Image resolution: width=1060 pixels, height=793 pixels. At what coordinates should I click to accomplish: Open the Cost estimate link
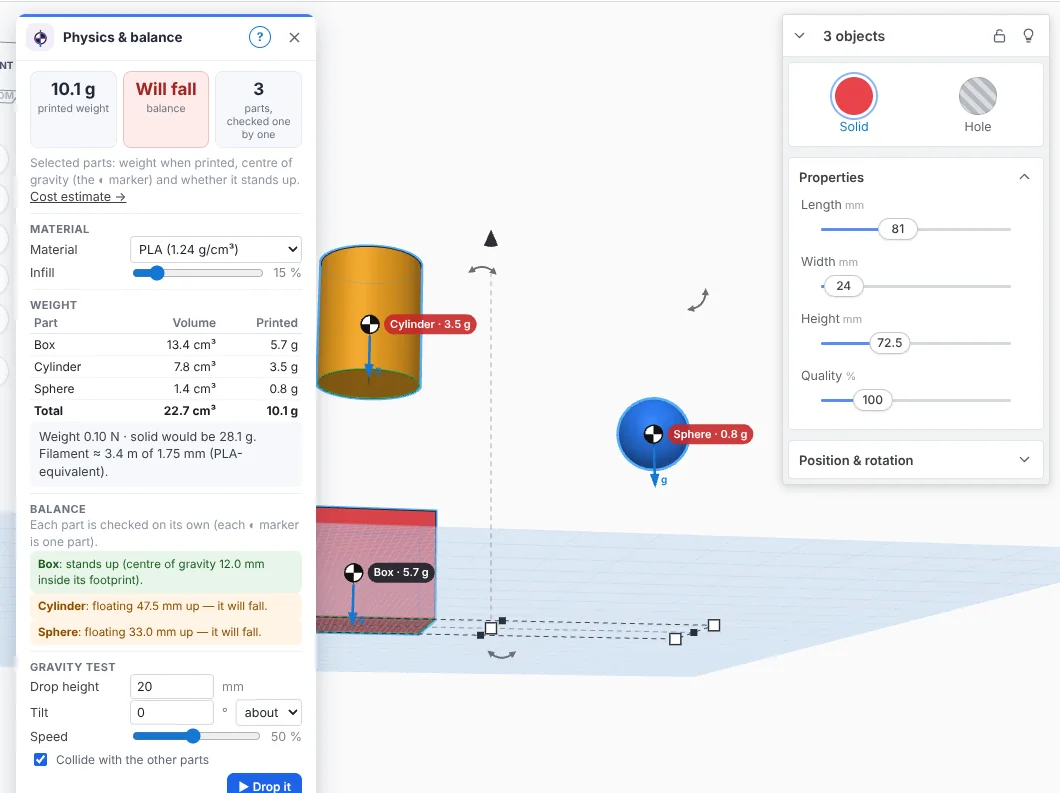[x=78, y=197]
